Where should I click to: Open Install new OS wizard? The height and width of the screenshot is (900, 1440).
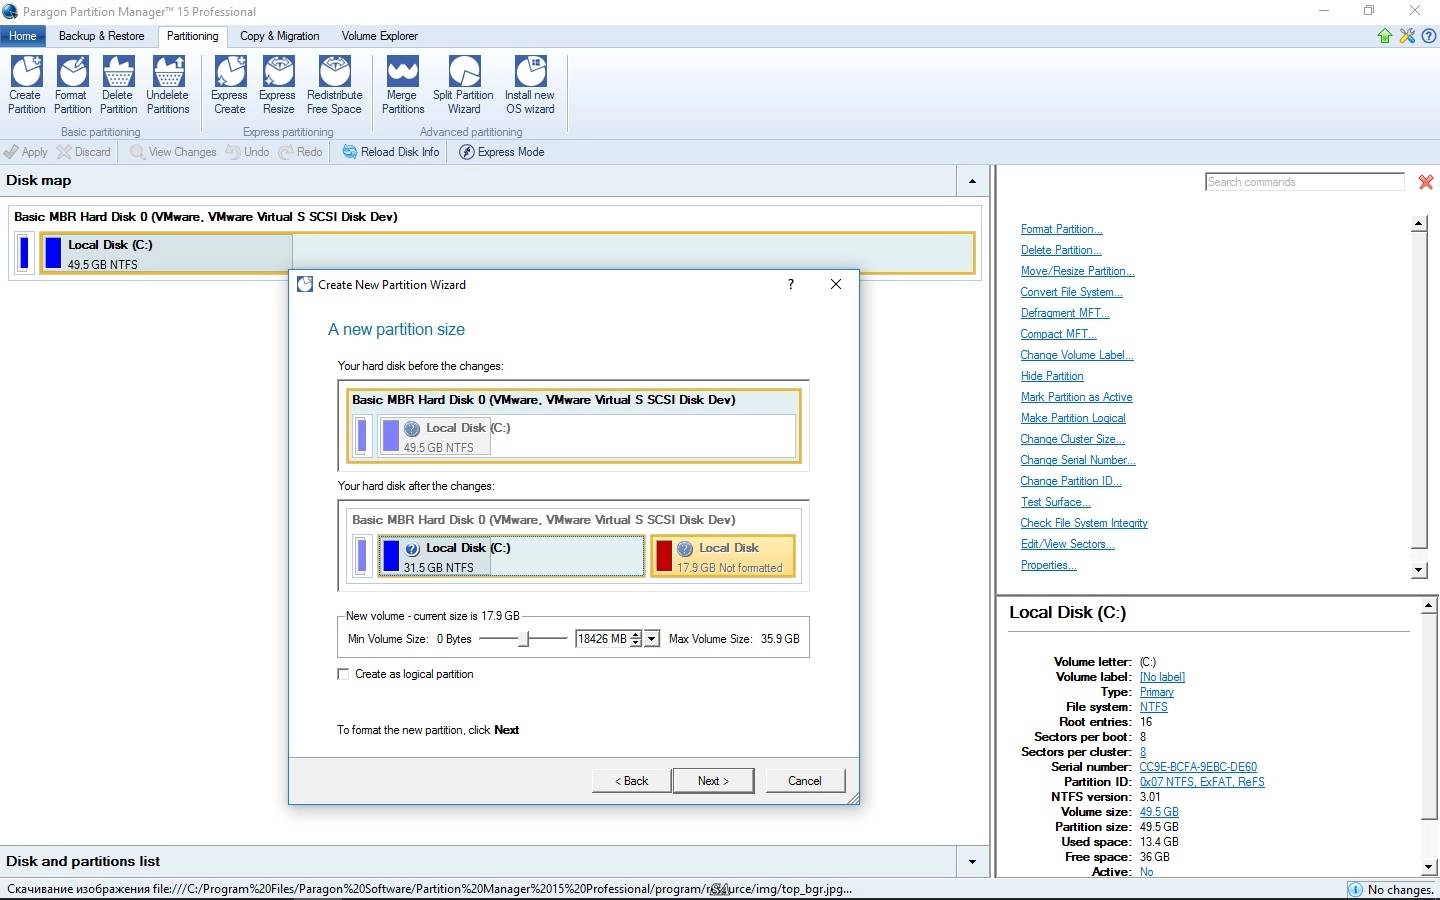[x=530, y=84]
